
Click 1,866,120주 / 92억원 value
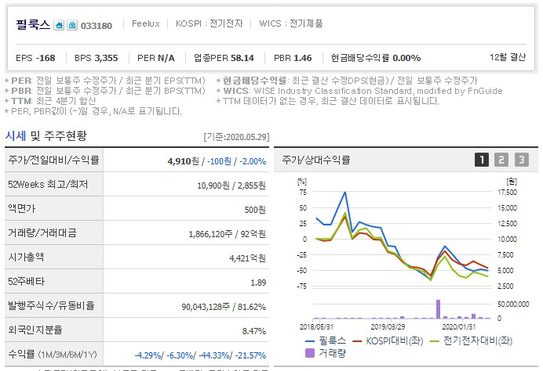point(227,234)
